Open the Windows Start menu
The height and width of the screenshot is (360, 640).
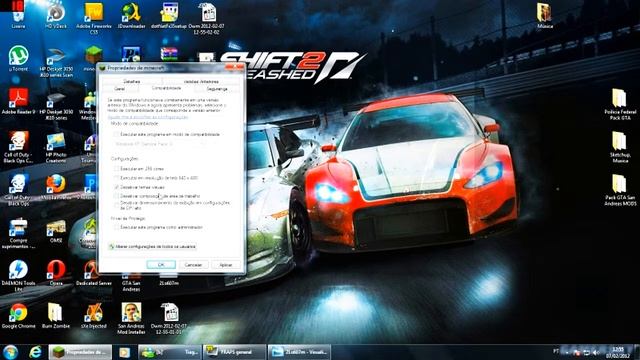pos(11,352)
